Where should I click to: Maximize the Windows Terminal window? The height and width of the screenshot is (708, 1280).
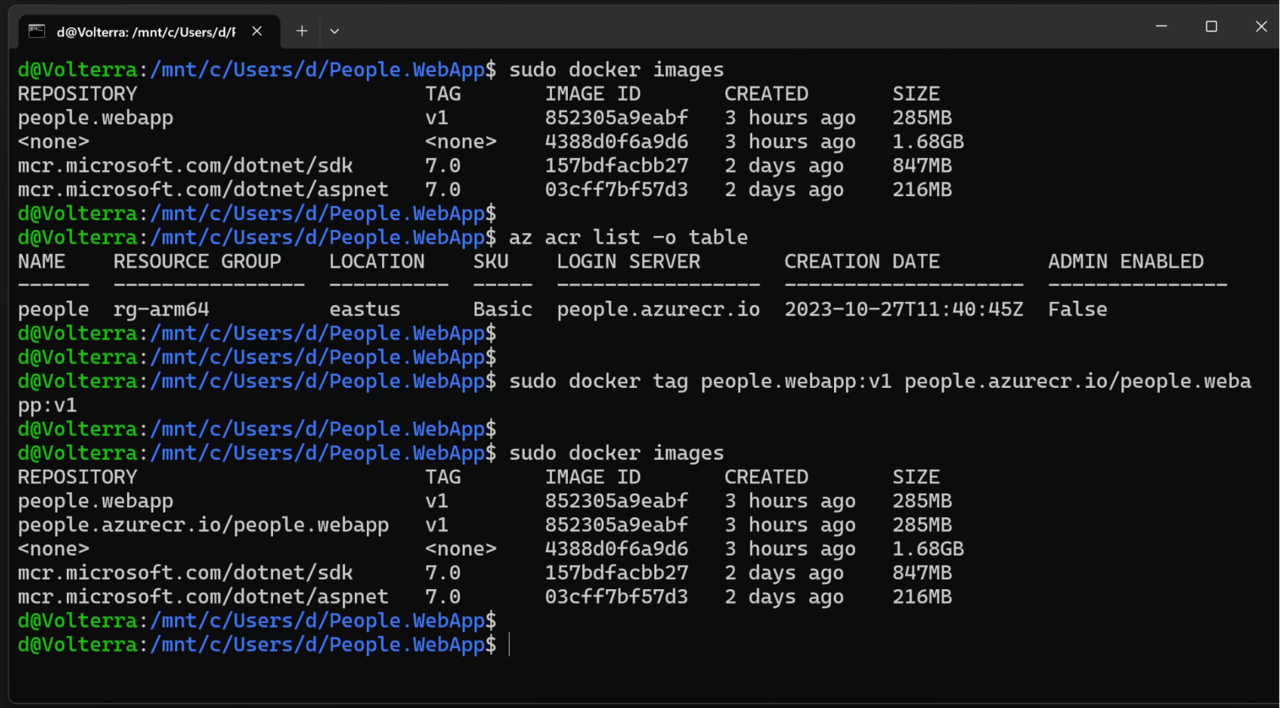[x=1211, y=26]
